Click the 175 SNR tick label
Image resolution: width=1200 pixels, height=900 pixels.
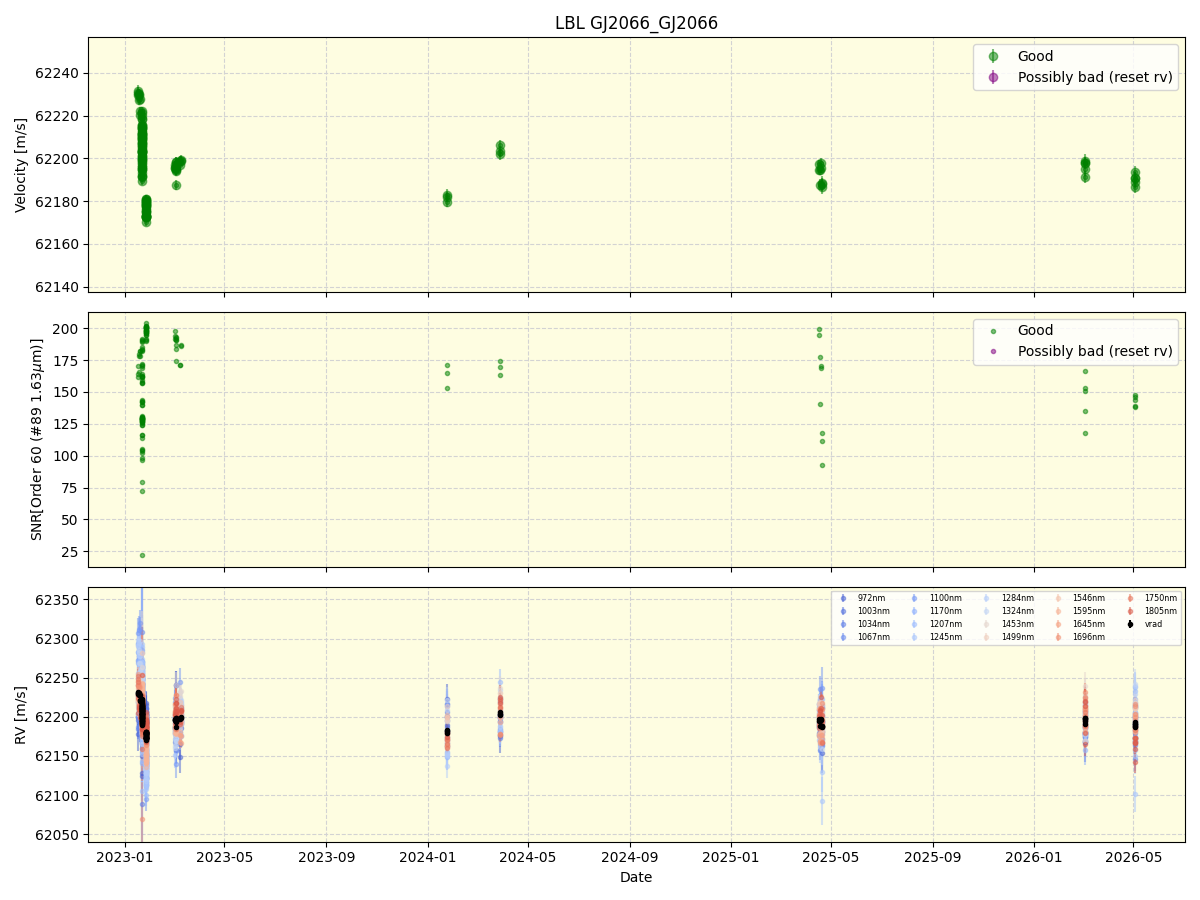(x=68, y=361)
